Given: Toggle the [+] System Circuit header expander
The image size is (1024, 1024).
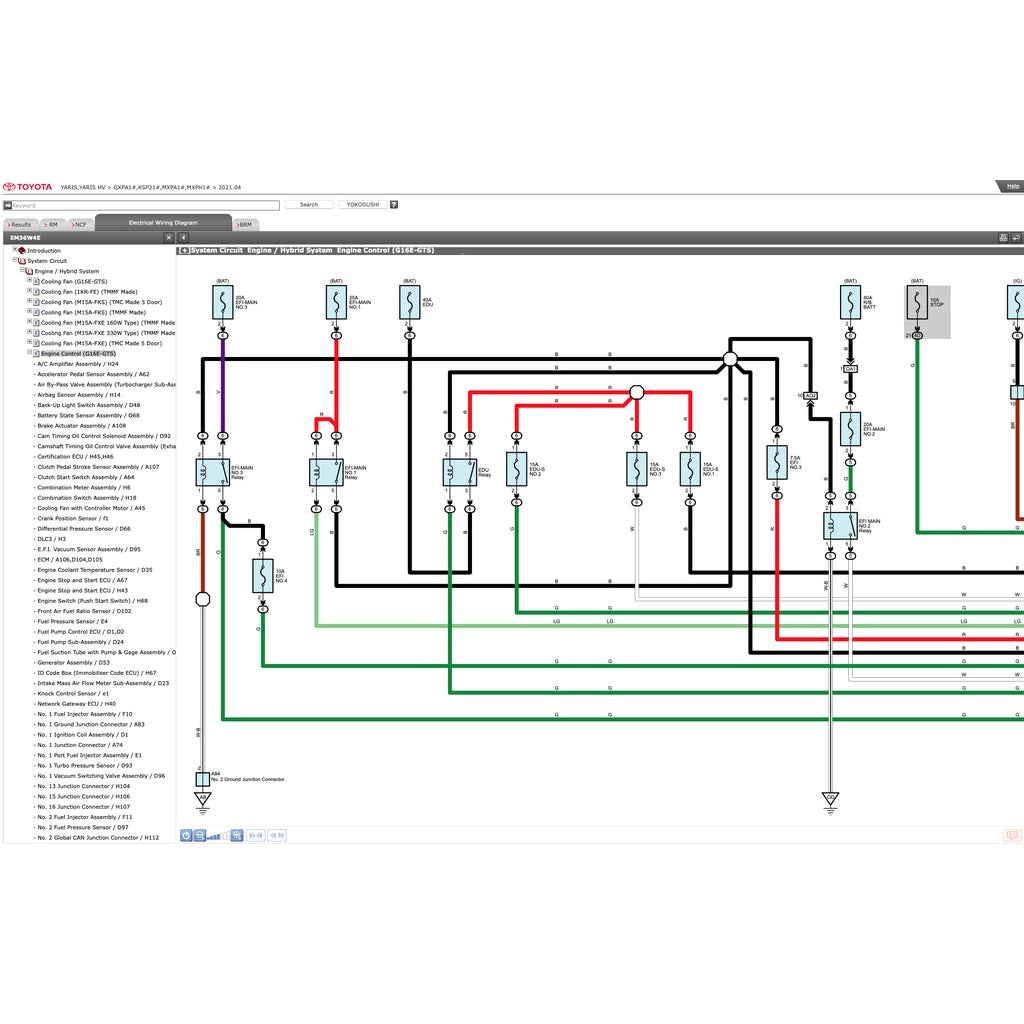Looking at the screenshot, I should (184, 250).
